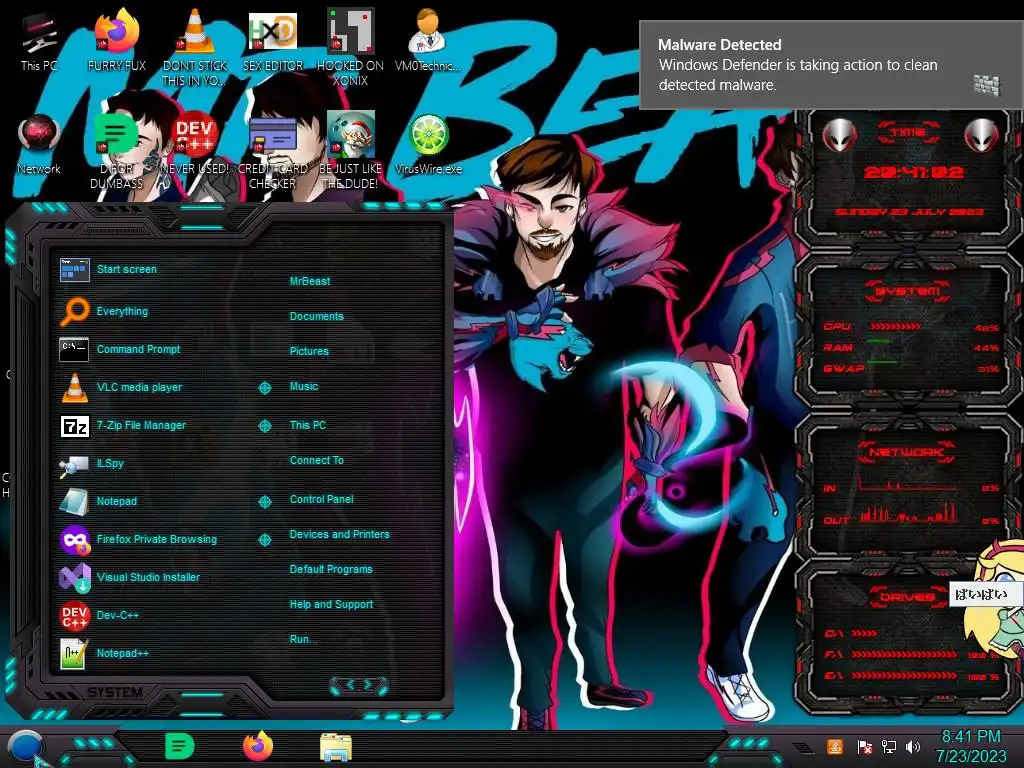Click the F:\ drive bar in Drives widget
Image resolution: width=1024 pixels, height=768 pixels.
904,654
